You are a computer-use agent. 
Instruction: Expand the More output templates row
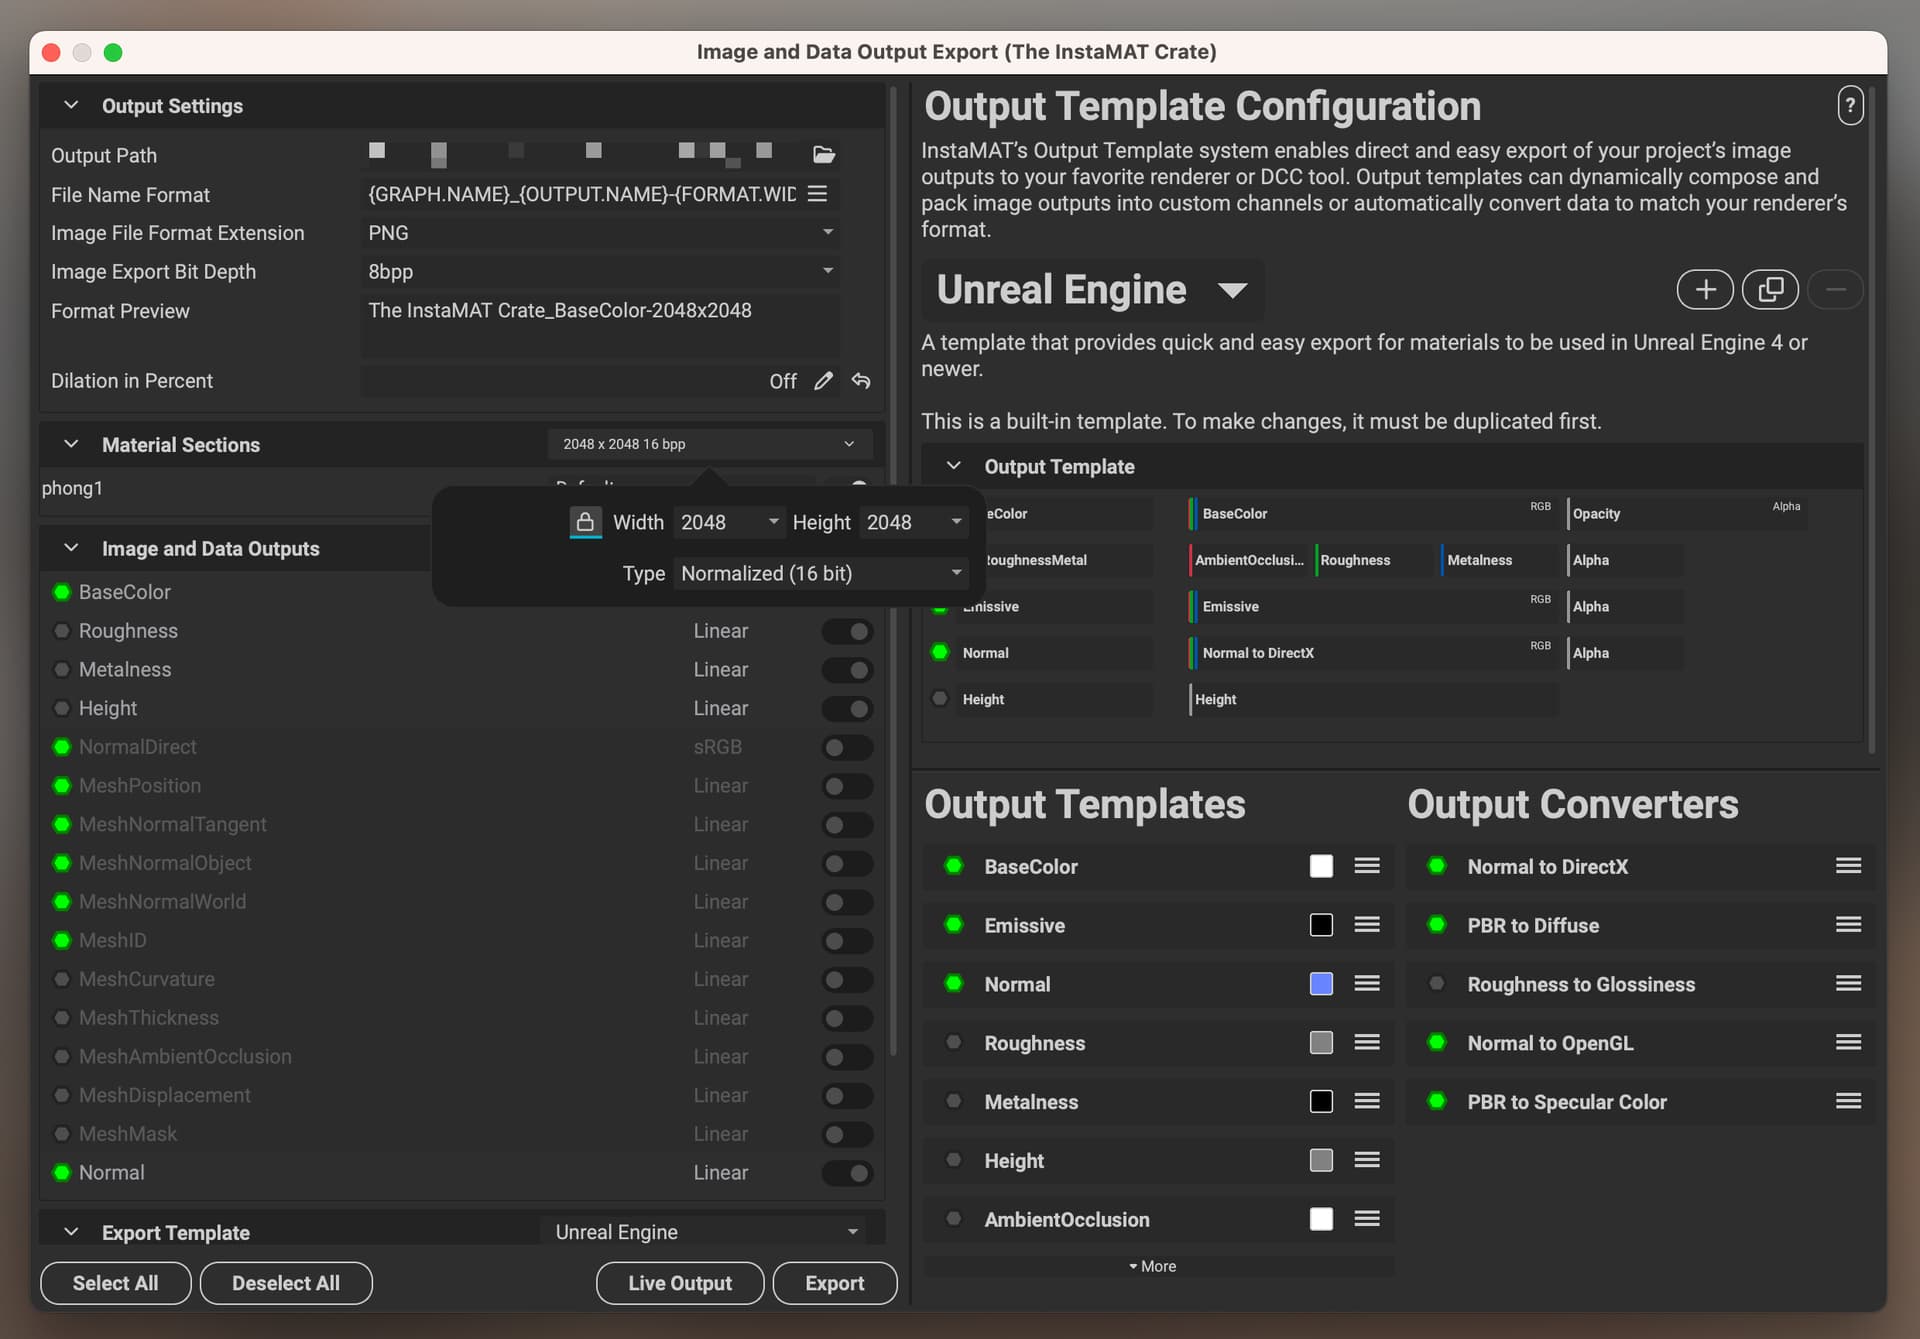pyautogui.click(x=1153, y=1266)
